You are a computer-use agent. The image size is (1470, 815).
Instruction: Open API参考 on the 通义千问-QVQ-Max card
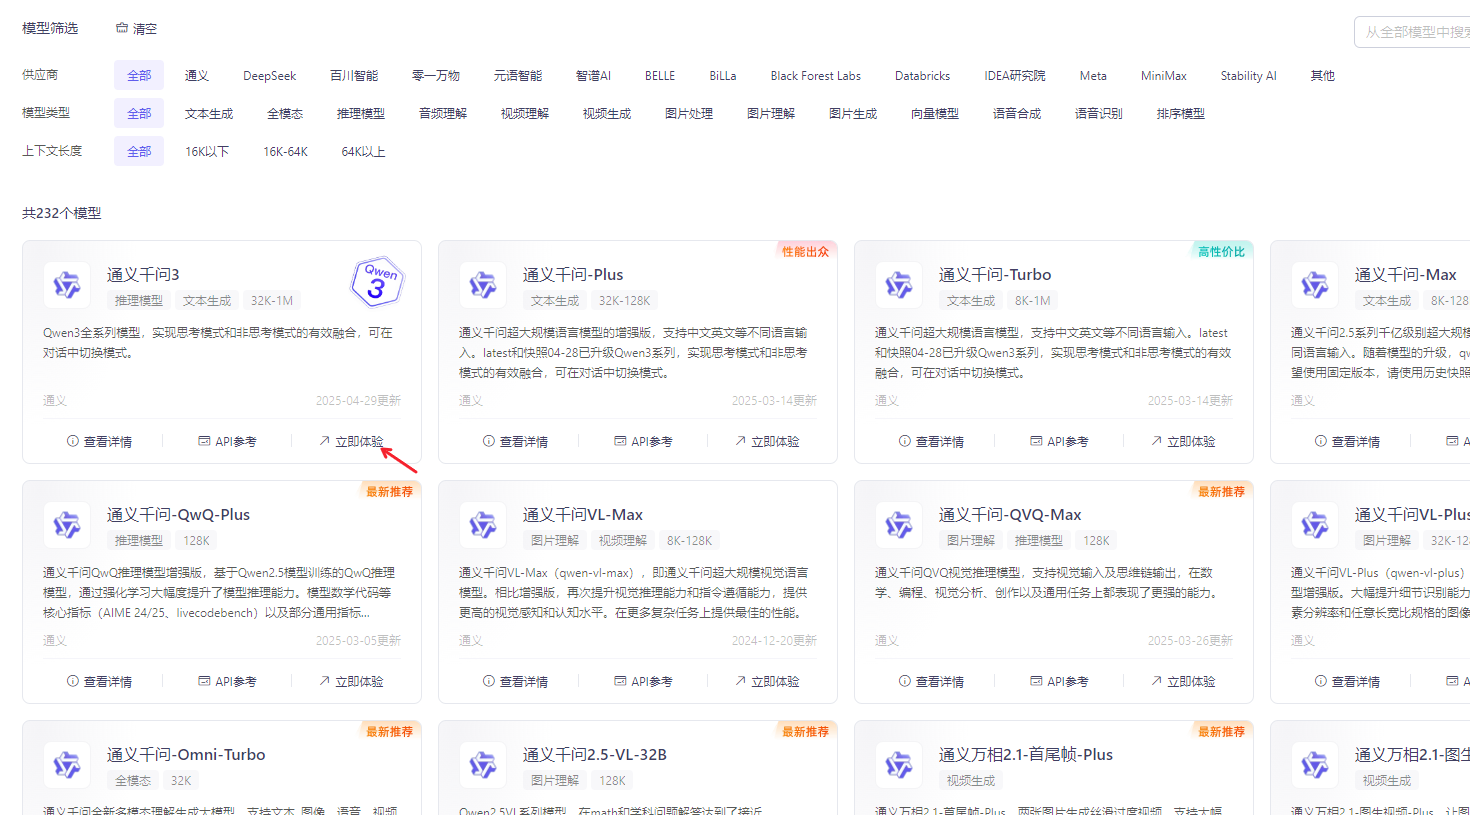click(1059, 681)
